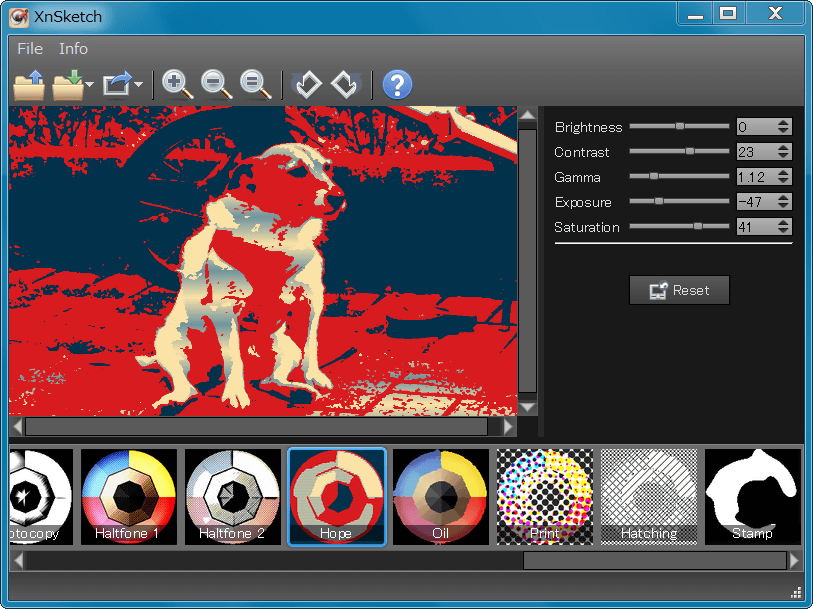
Task: Click the effects strip scrollbar thumb
Action: pyautogui.click(x=655, y=560)
